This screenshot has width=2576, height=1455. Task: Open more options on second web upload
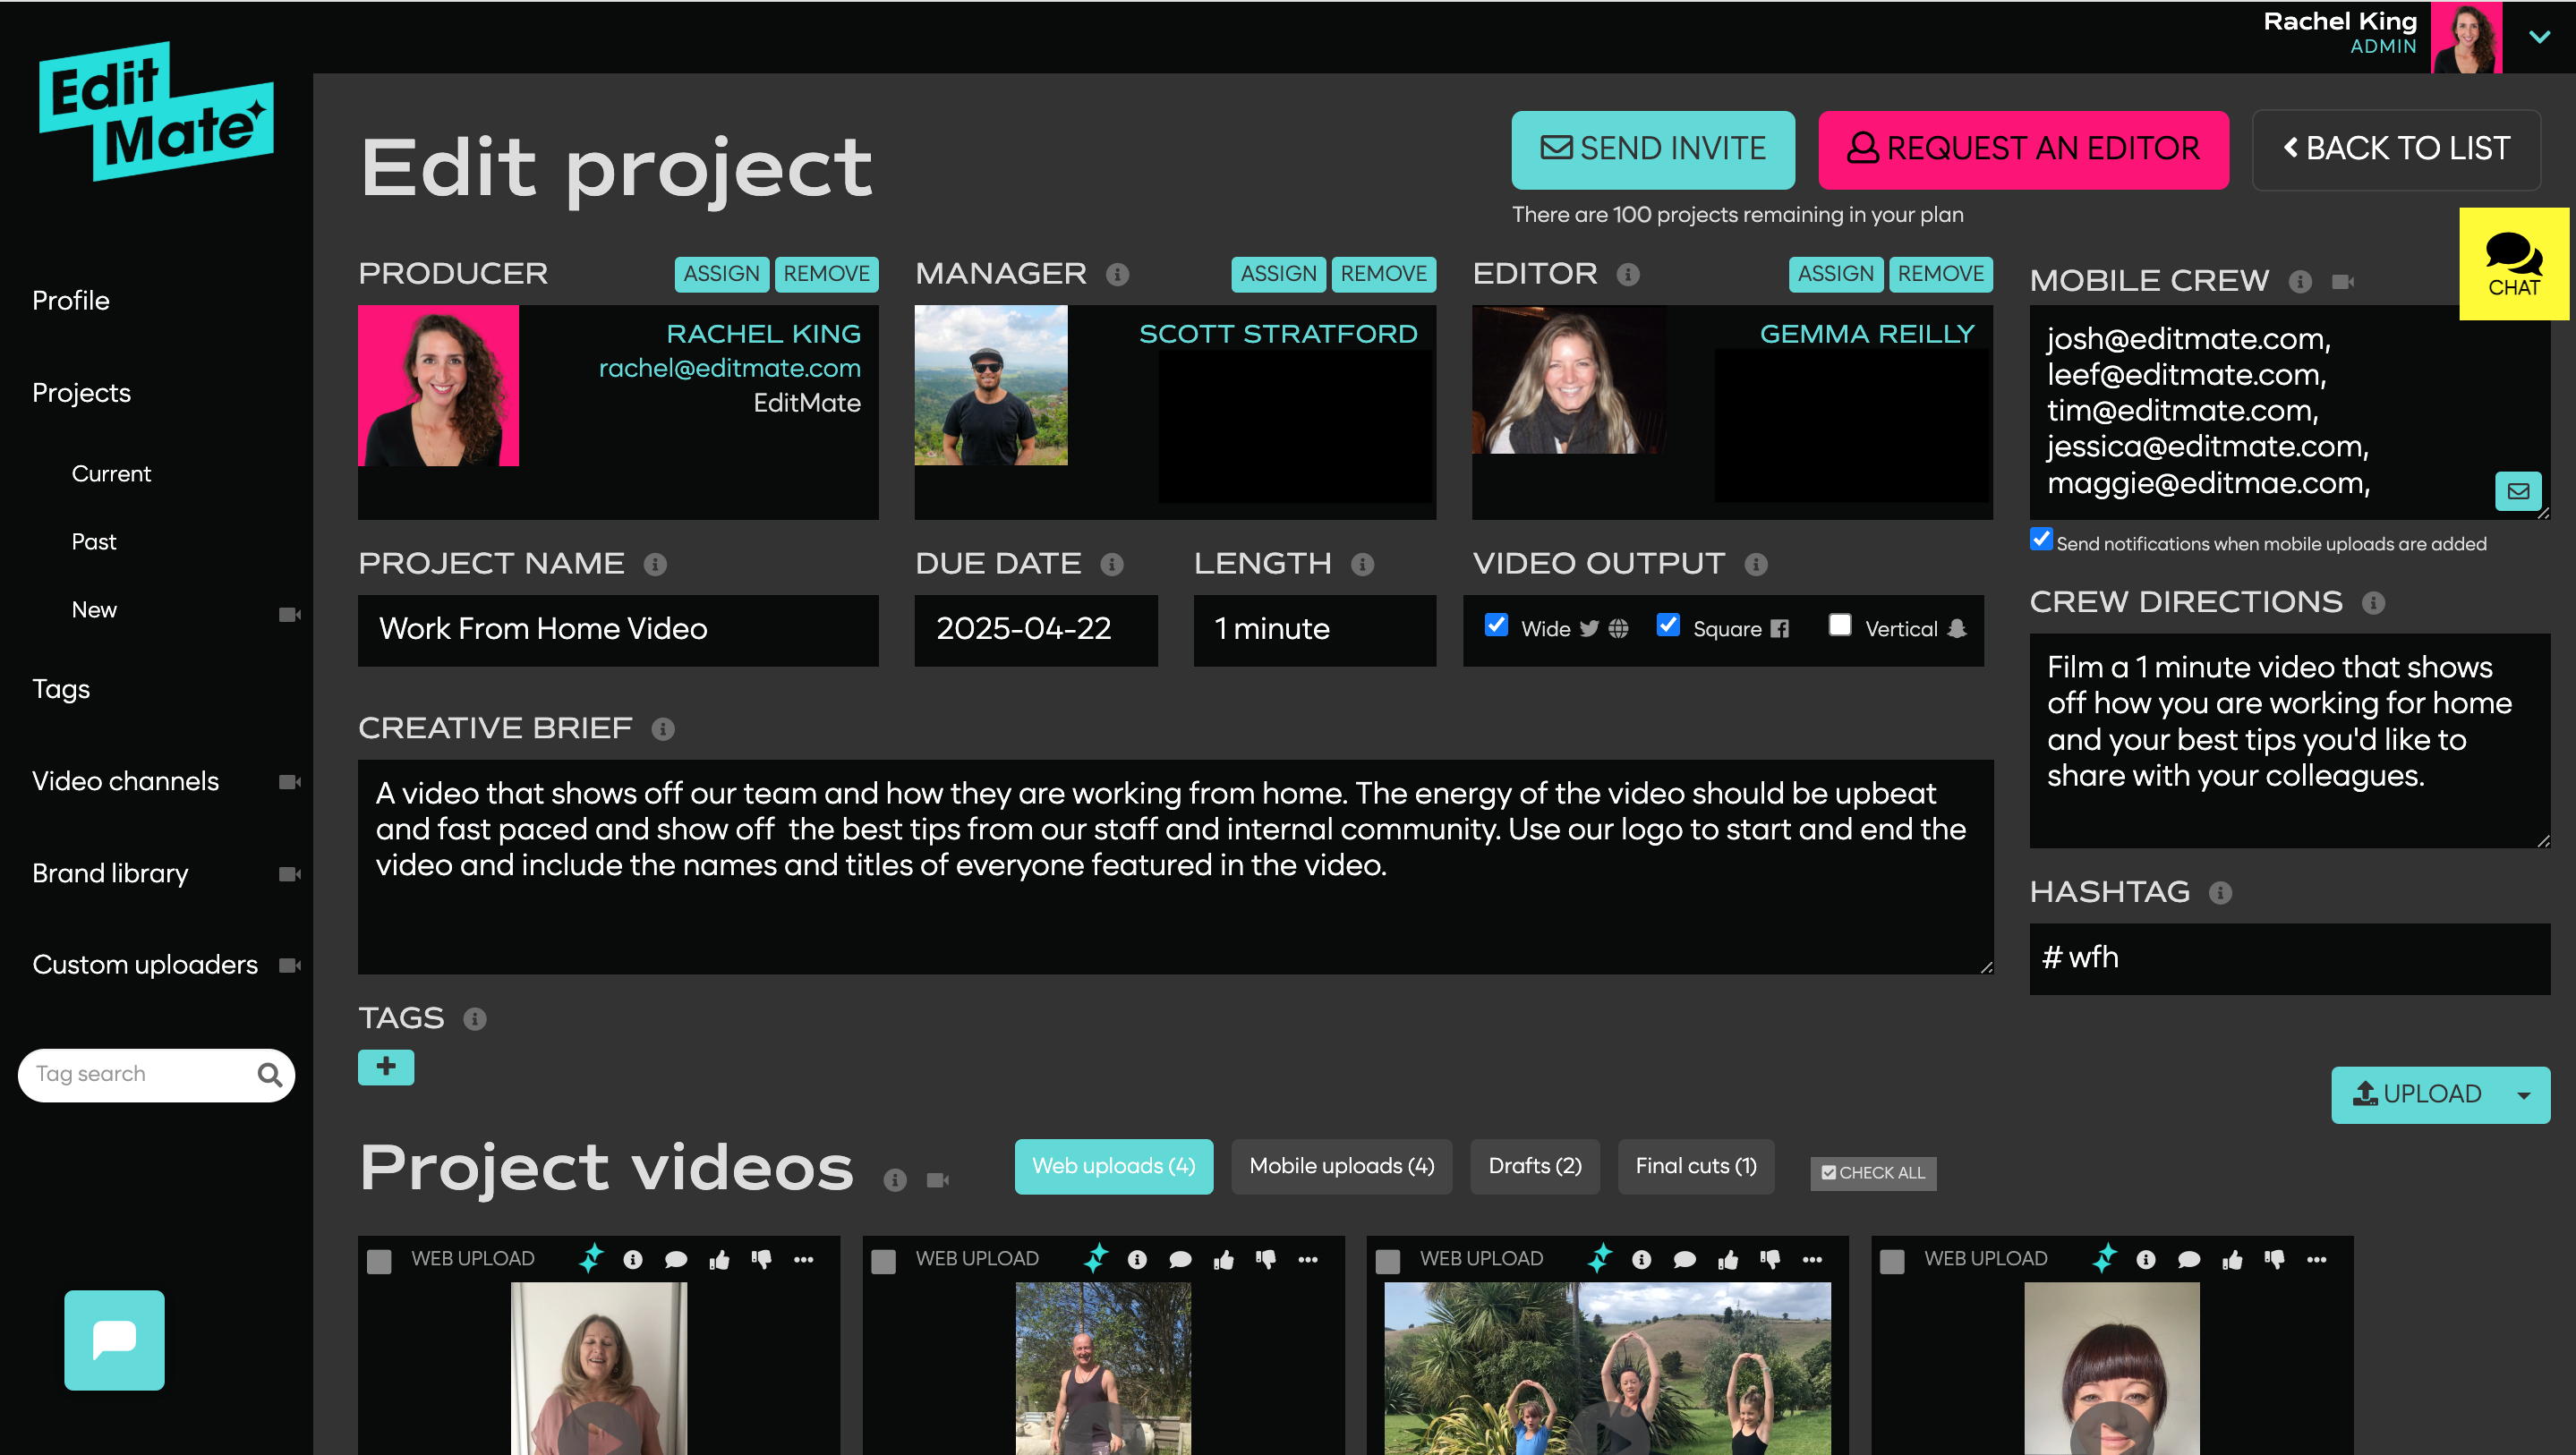click(1308, 1260)
